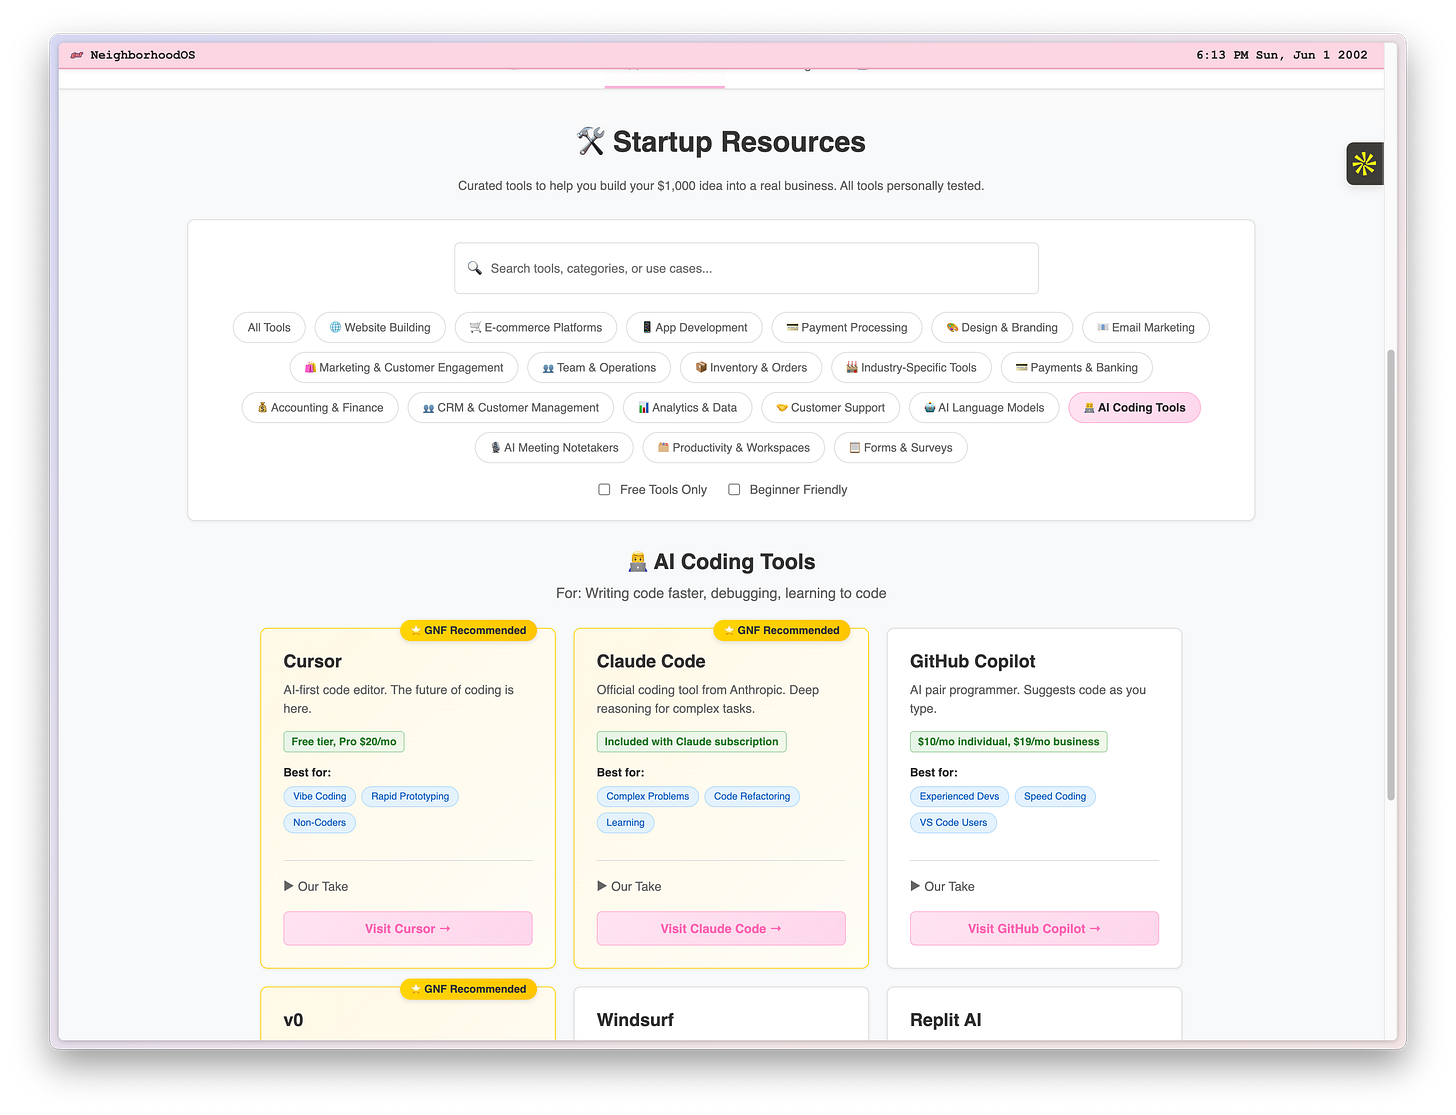Open the Visit Claude Code link
The height and width of the screenshot is (1115, 1456).
click(721, 928)
